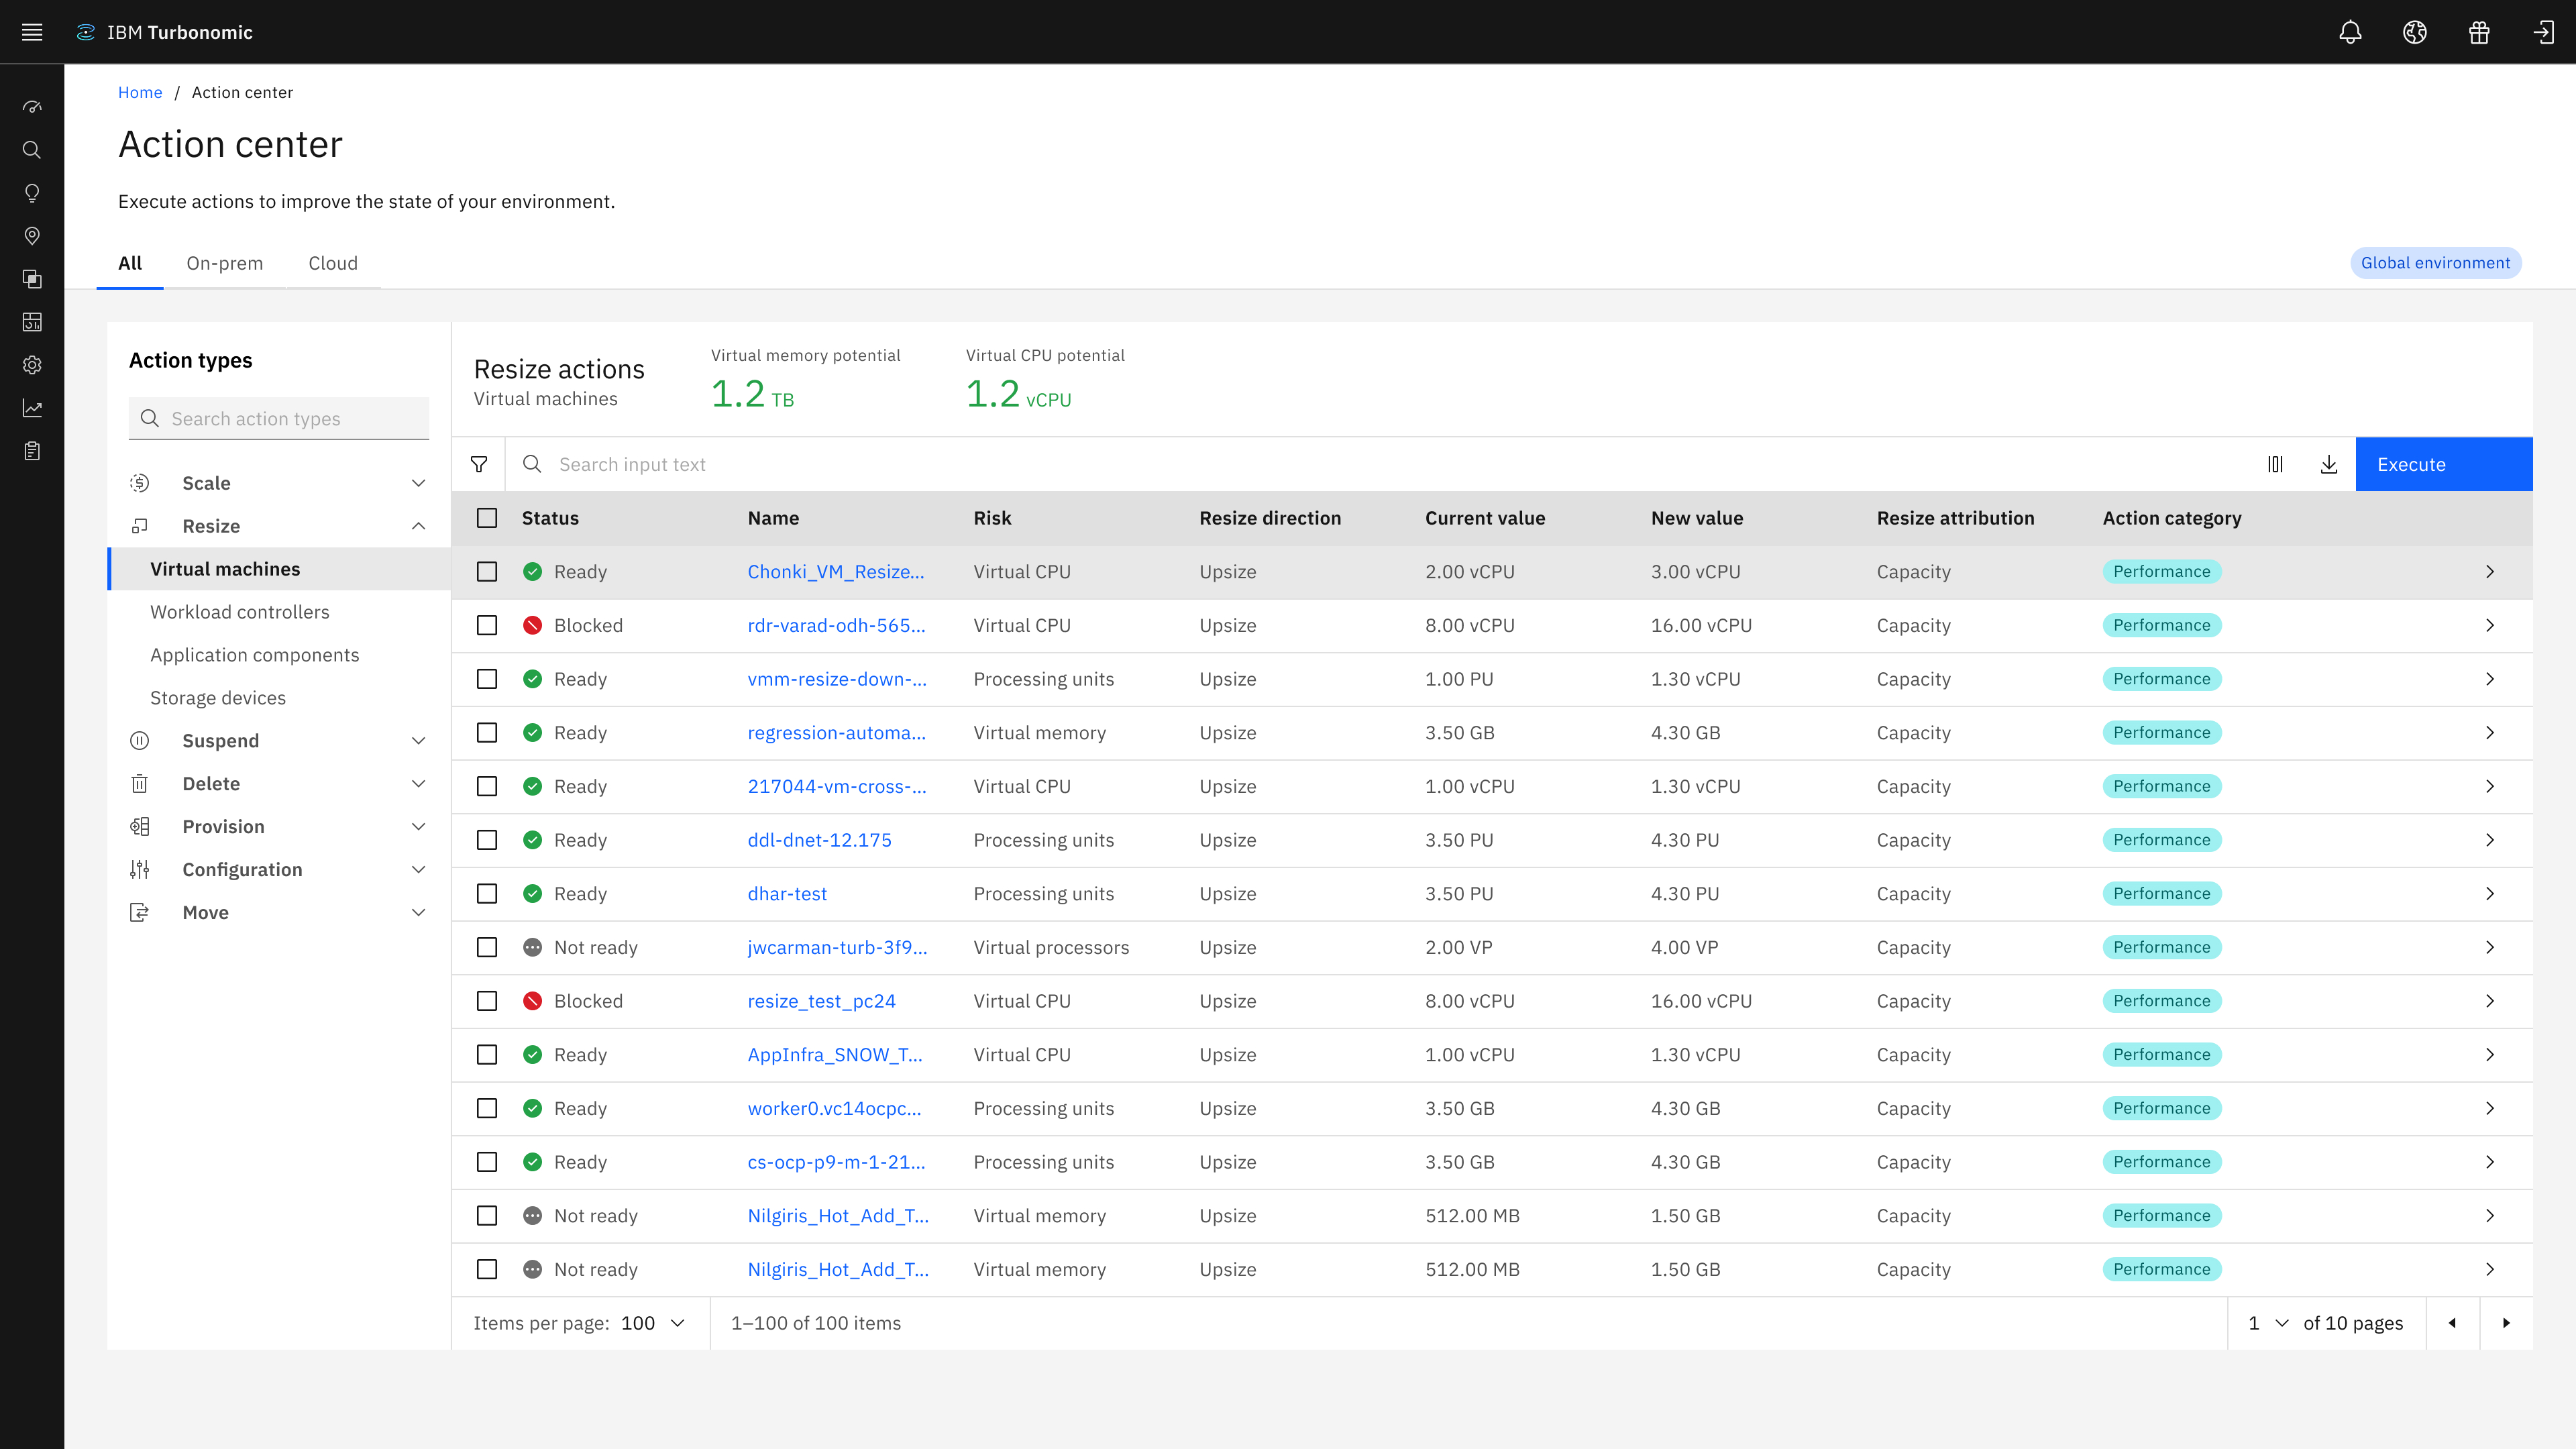Image resolution: width=2576 pixels, height=1449 pixels.
Task: Expand the Scale action type
Action: coord(278,483)
